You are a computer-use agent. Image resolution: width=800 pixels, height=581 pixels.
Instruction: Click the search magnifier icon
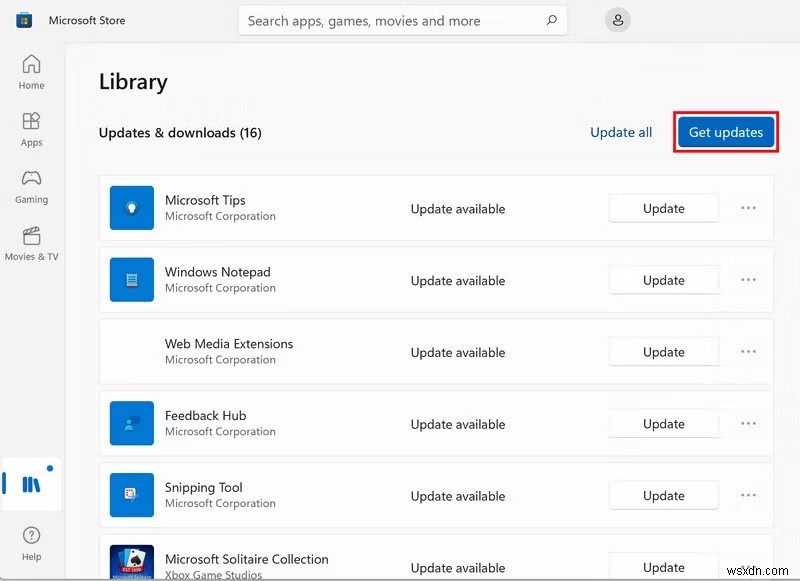[x=551, y=20]
